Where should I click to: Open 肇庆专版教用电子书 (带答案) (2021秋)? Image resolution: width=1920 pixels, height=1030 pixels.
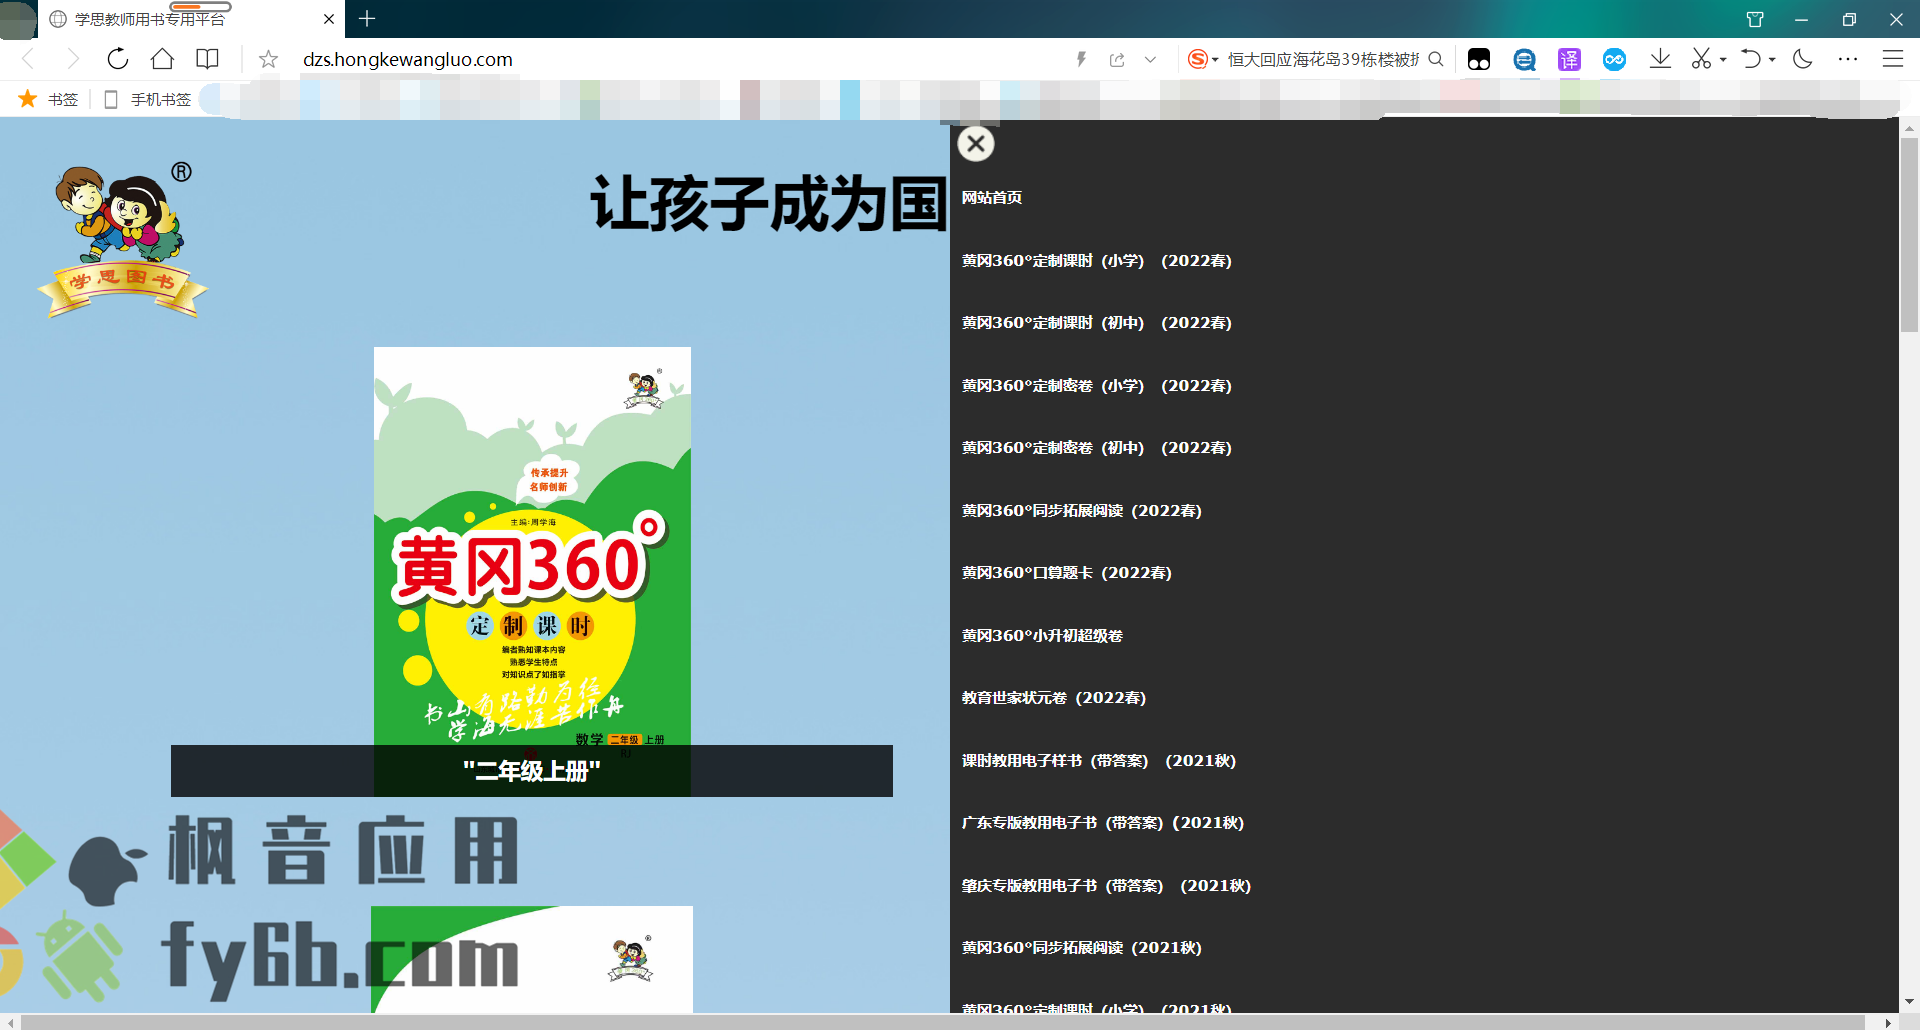[1107, 886]
